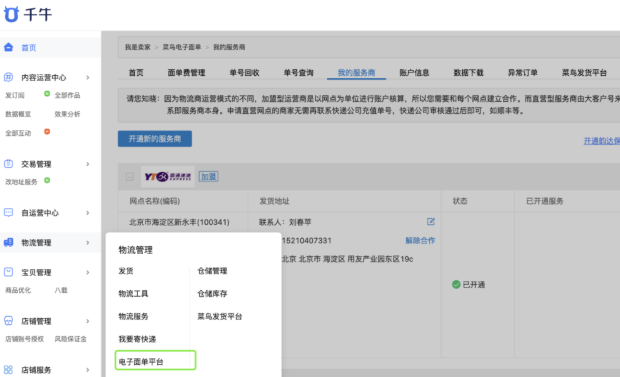Click 店铺服务 grid icon
Image resolution: width=620 pixels, height=377 pixels.
click(8, 370)
